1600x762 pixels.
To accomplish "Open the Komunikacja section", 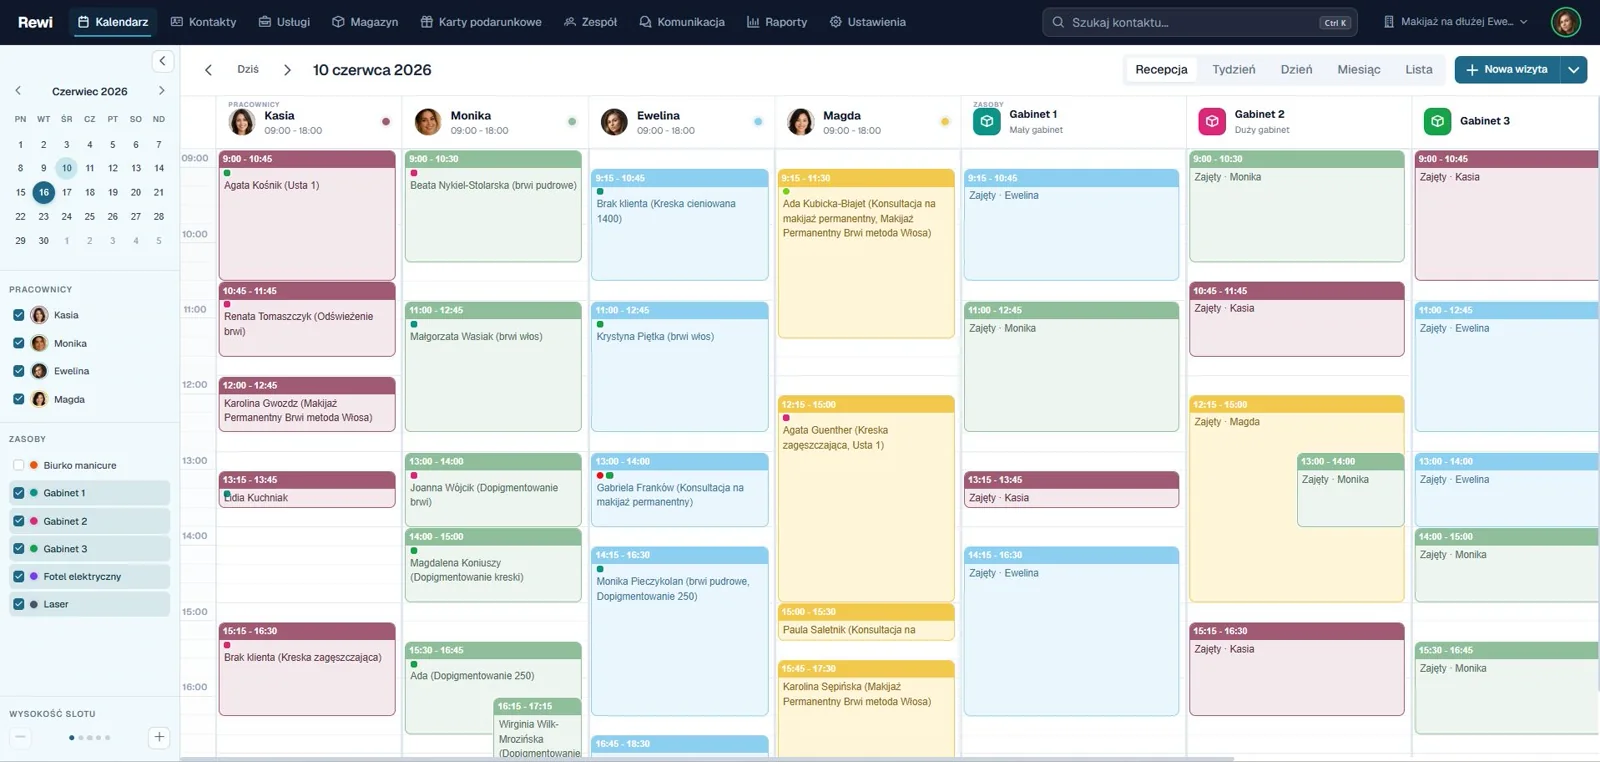I will point(682,22).
